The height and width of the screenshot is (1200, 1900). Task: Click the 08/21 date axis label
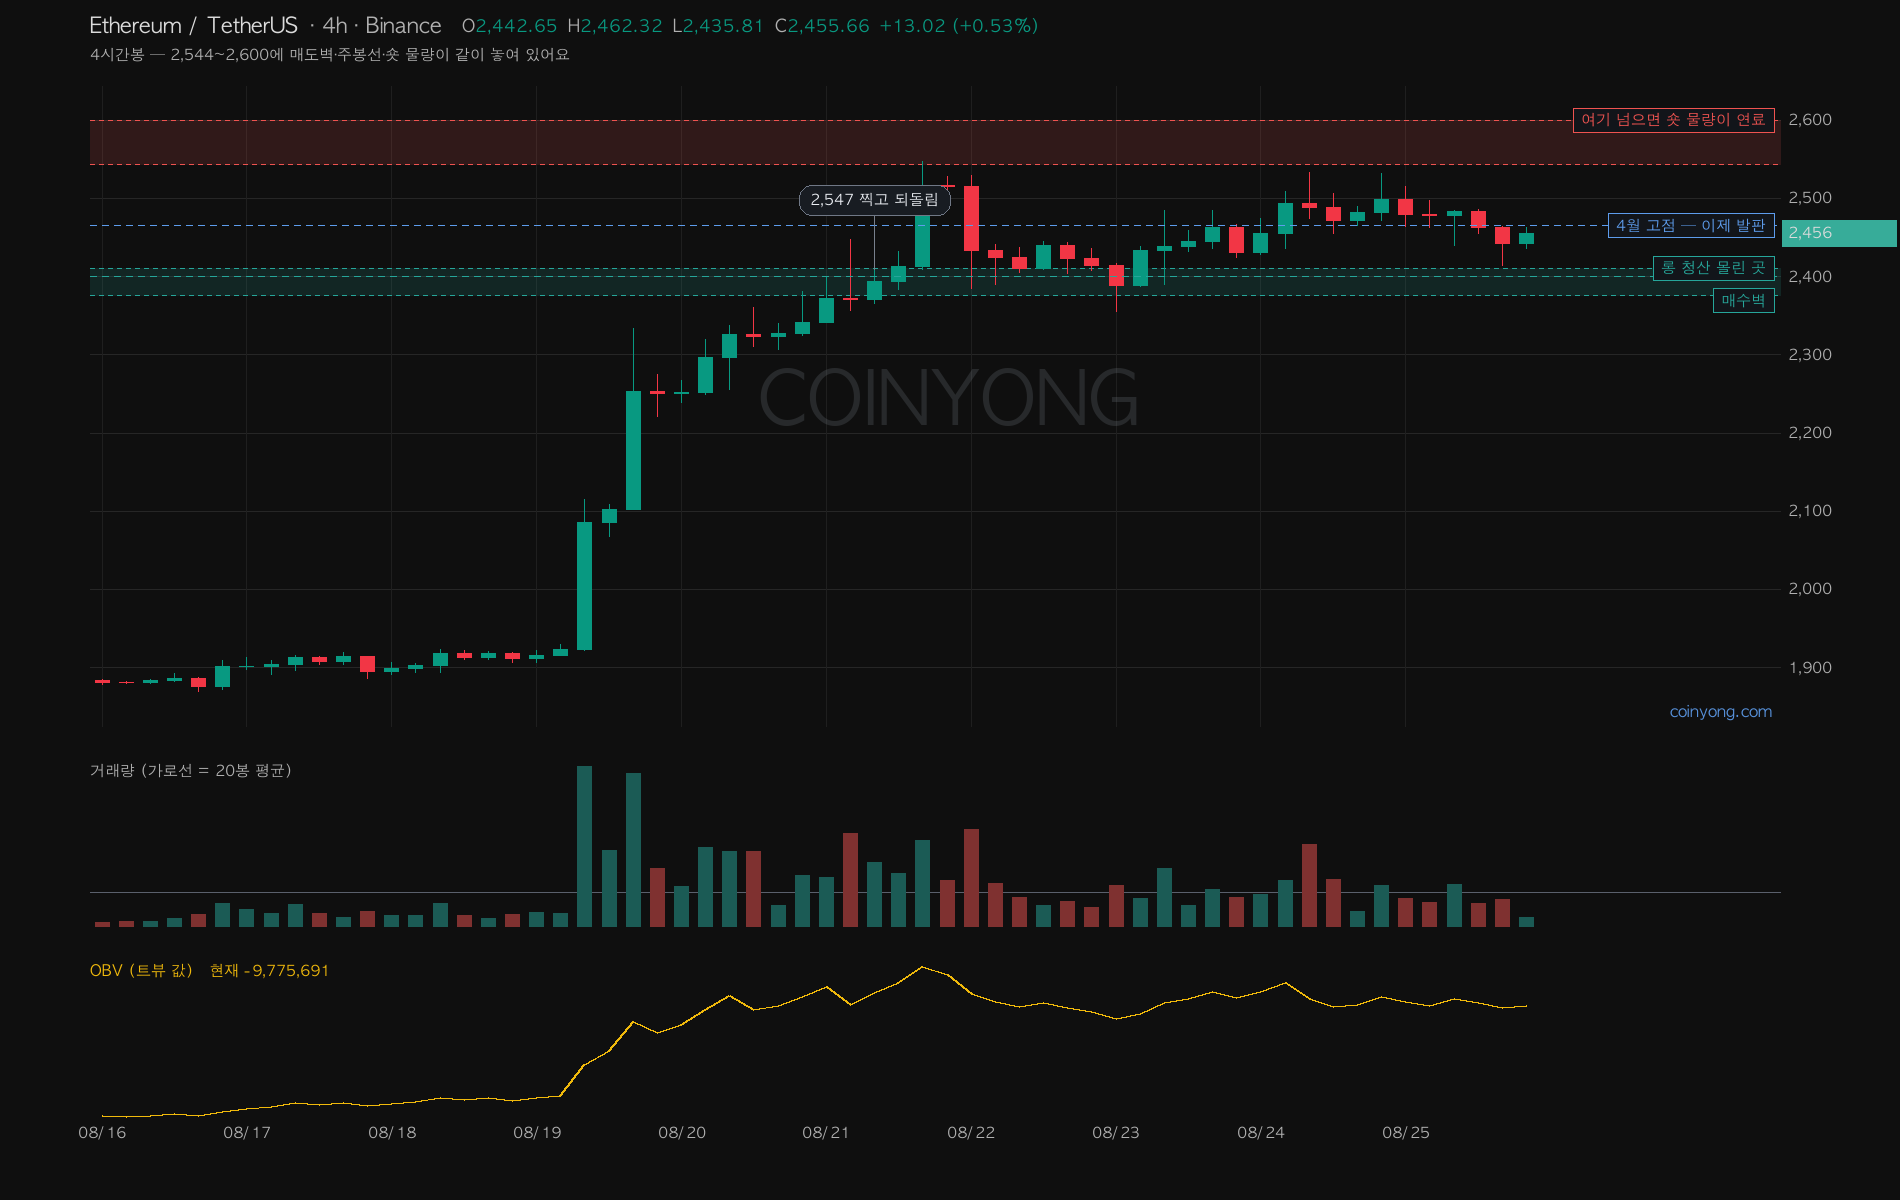826,1133
